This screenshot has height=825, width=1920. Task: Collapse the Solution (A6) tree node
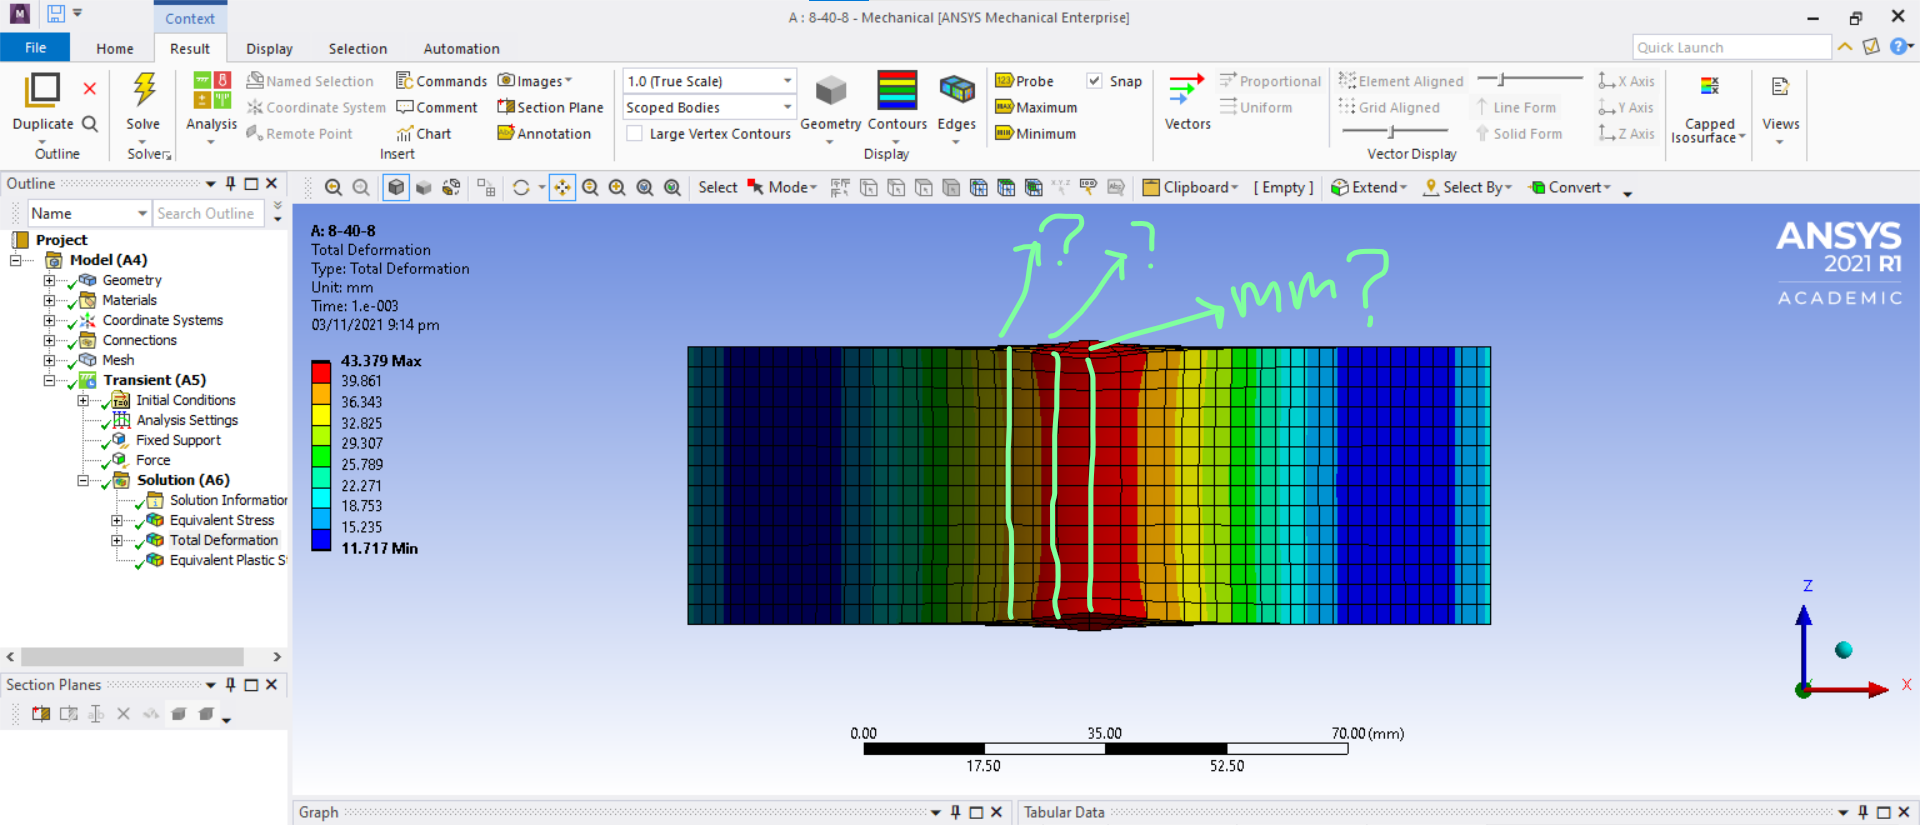83,480
